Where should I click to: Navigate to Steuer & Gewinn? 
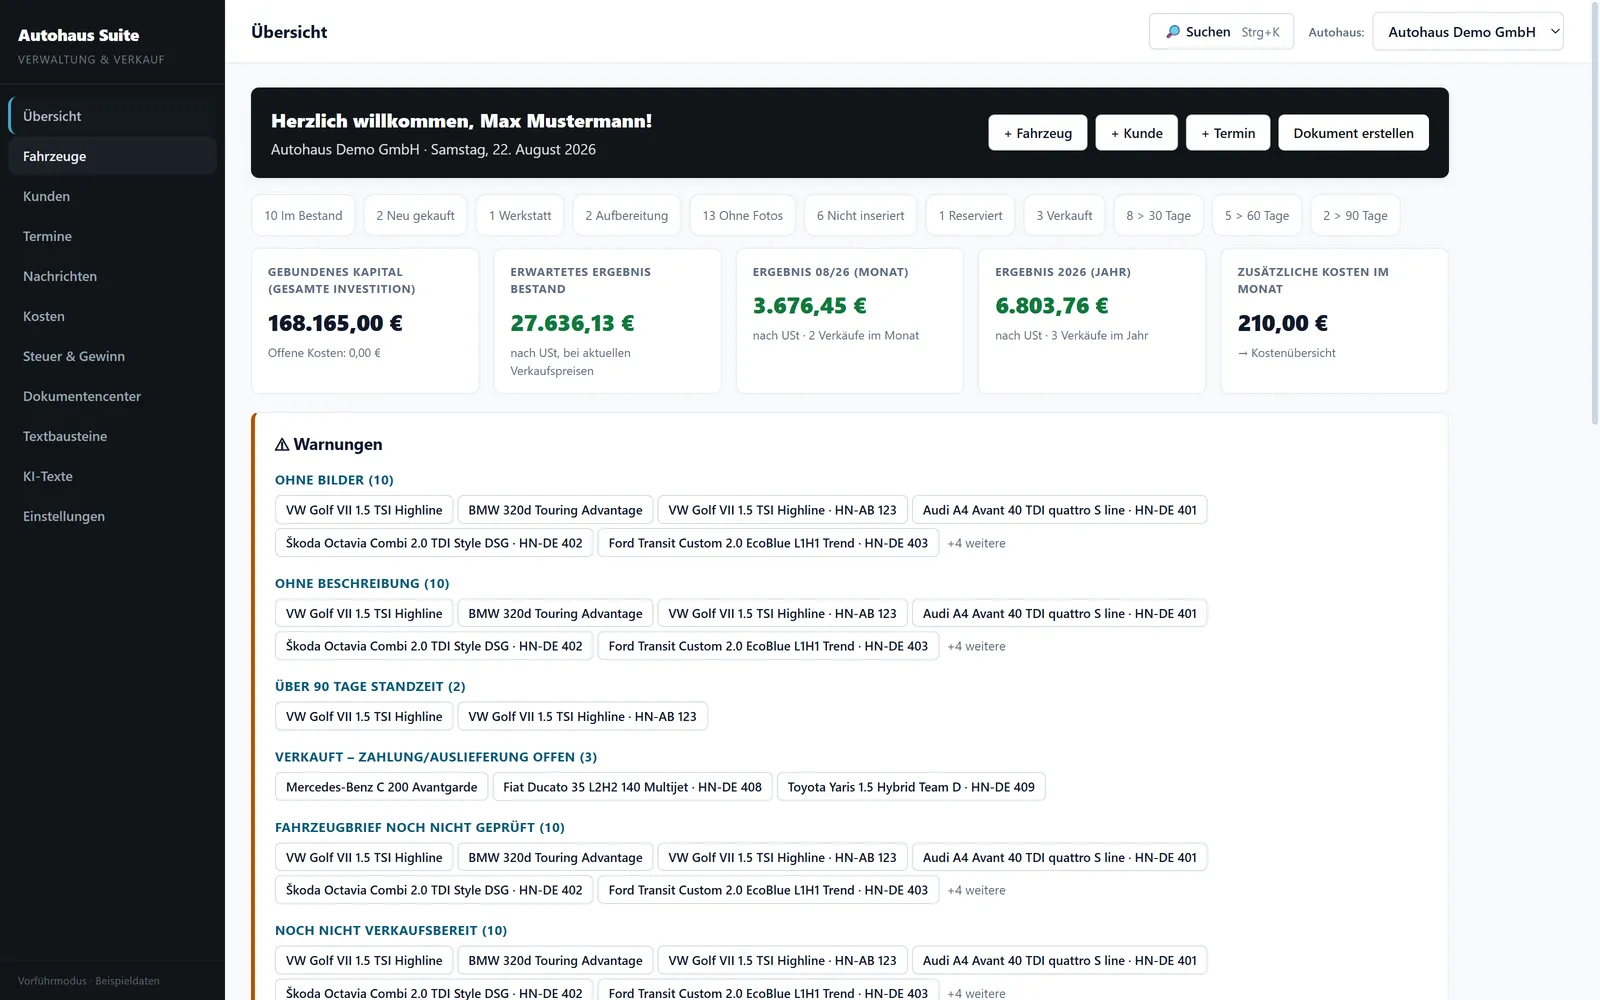tap(112, 356)
